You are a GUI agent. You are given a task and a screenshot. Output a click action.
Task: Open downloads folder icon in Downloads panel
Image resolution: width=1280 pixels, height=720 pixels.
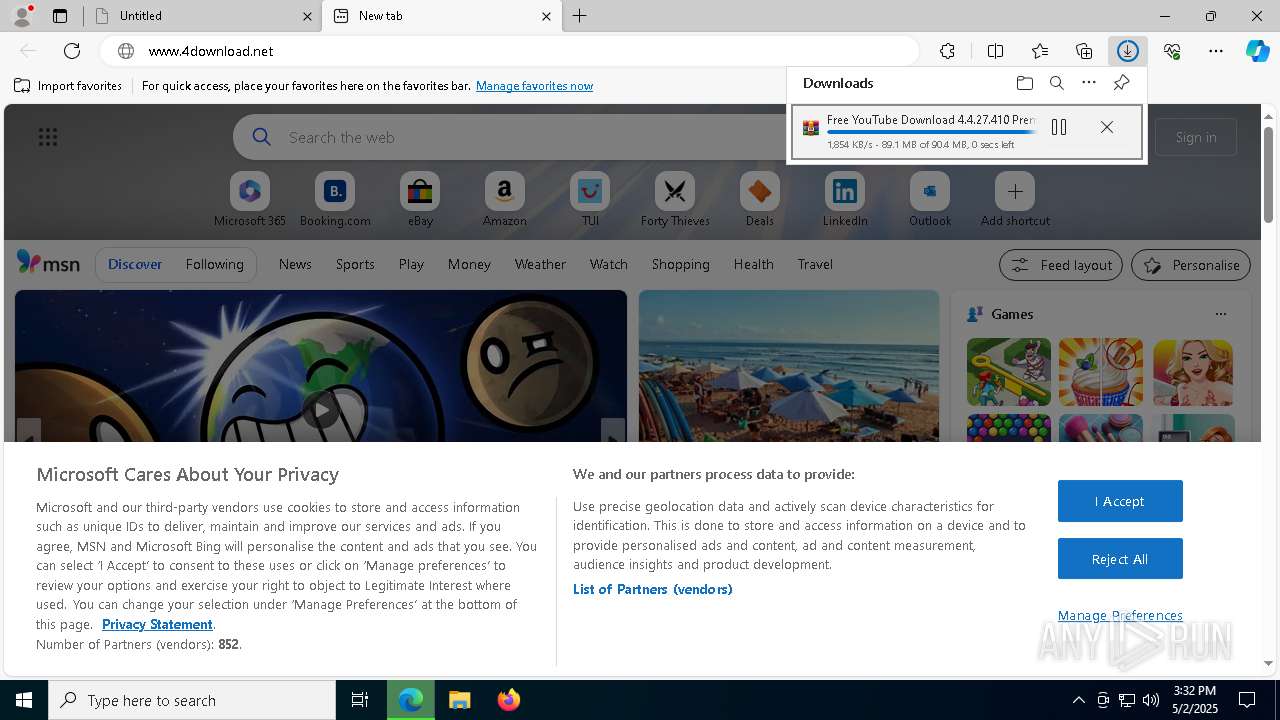click(x=1024, y=83)
